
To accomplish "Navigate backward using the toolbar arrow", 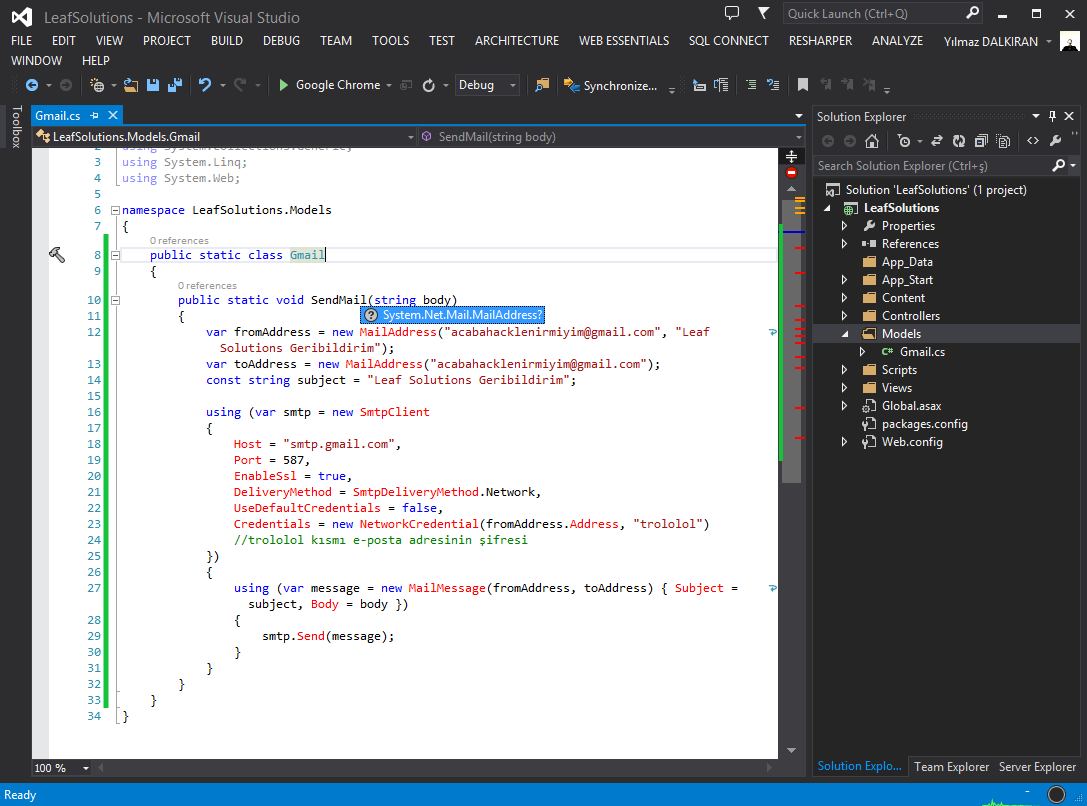I will coord(32,85).
